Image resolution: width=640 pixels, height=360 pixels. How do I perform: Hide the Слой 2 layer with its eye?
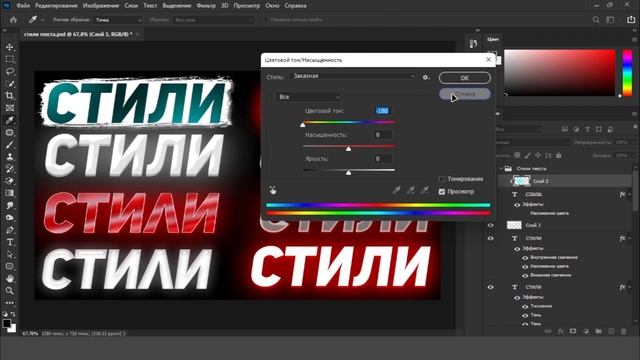pyautogui.click(x=491, y=225)
